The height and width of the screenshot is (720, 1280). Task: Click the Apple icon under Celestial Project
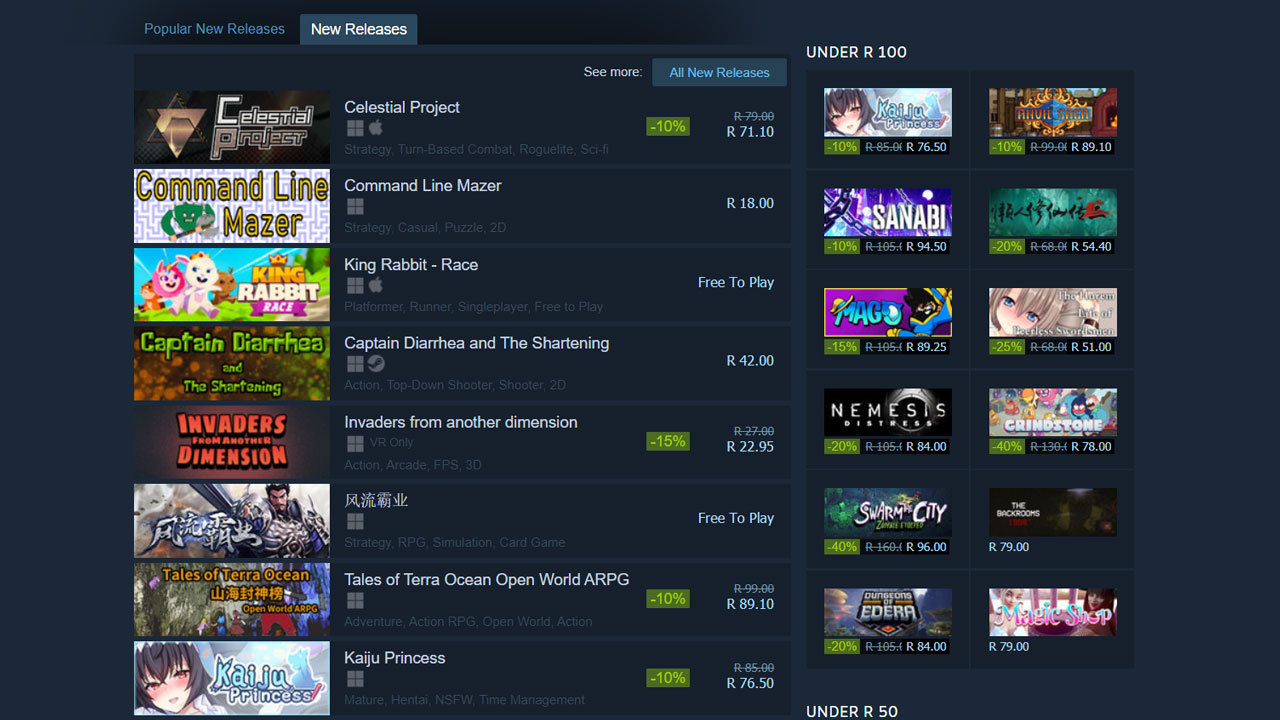376,128
